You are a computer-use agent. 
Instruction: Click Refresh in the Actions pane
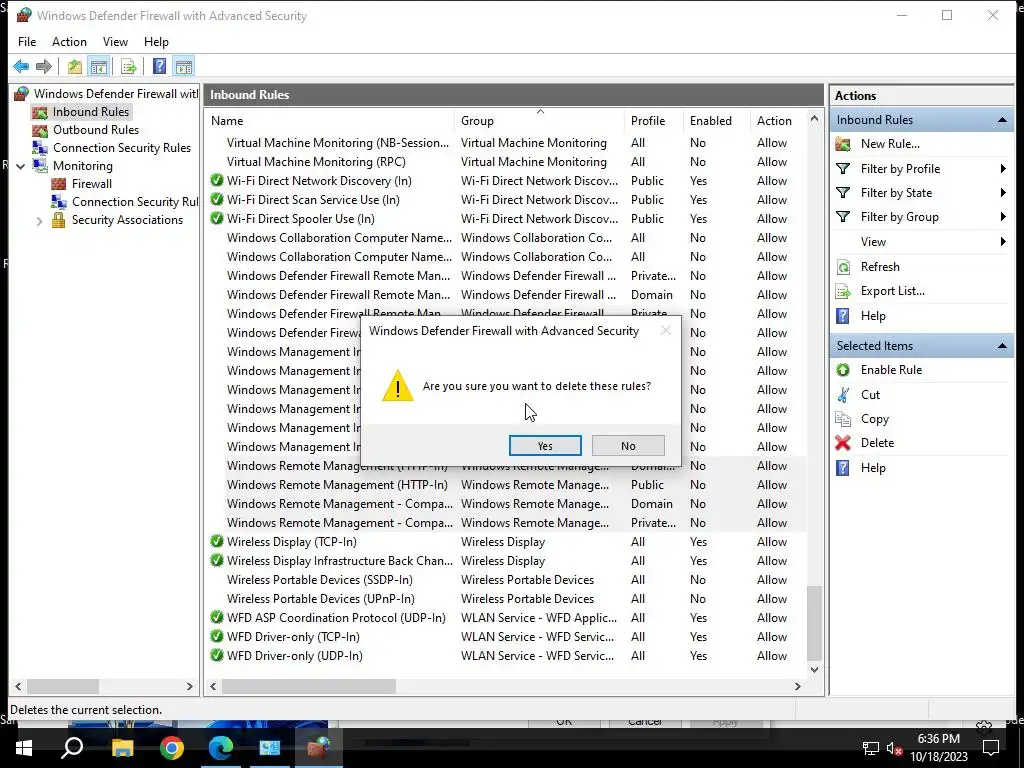tap(880, 266)
